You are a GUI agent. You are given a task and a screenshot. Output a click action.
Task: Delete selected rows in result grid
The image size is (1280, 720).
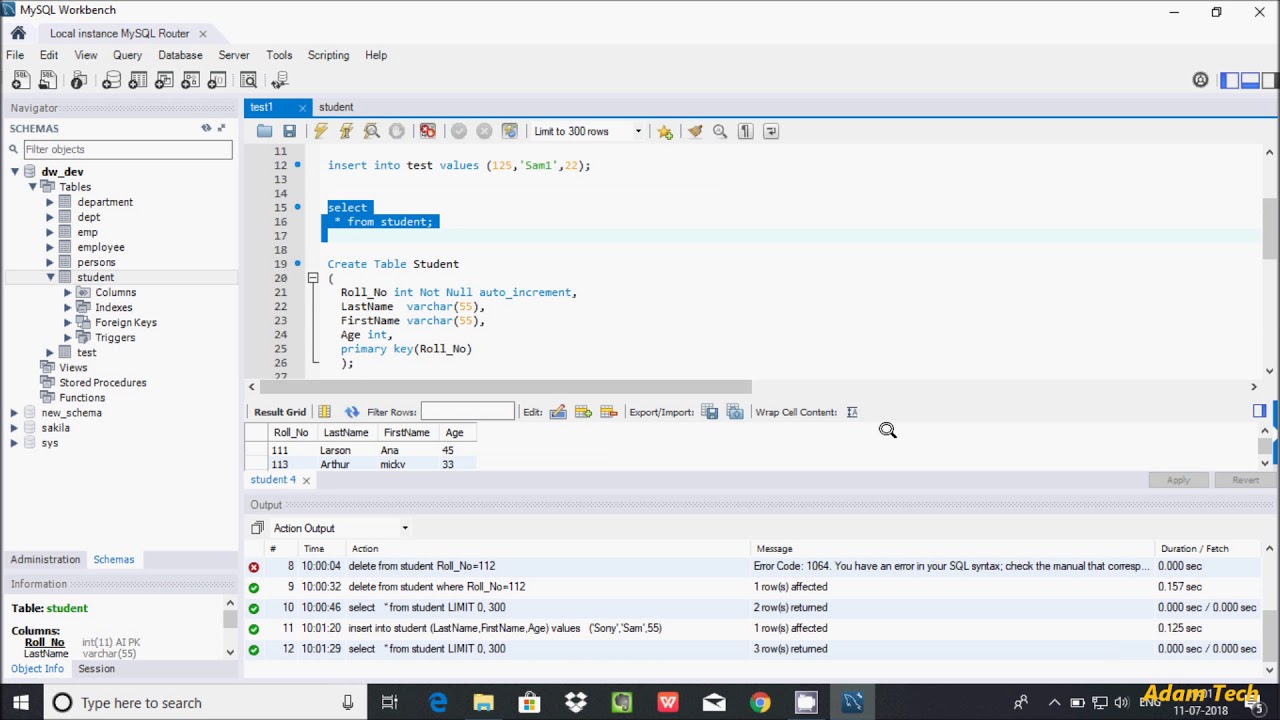click(x=608, y=412)
